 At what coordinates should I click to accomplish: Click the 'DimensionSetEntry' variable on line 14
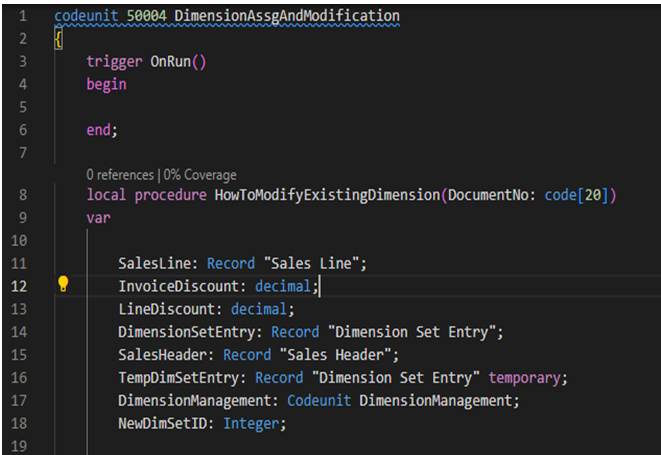click(x=186, y=332)
